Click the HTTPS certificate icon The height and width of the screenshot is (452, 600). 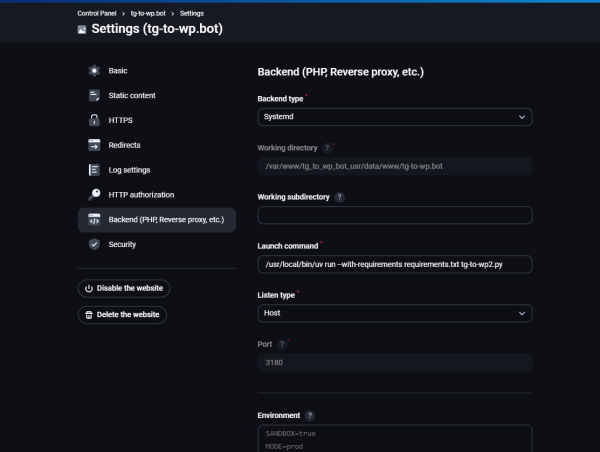coord(94,120)
